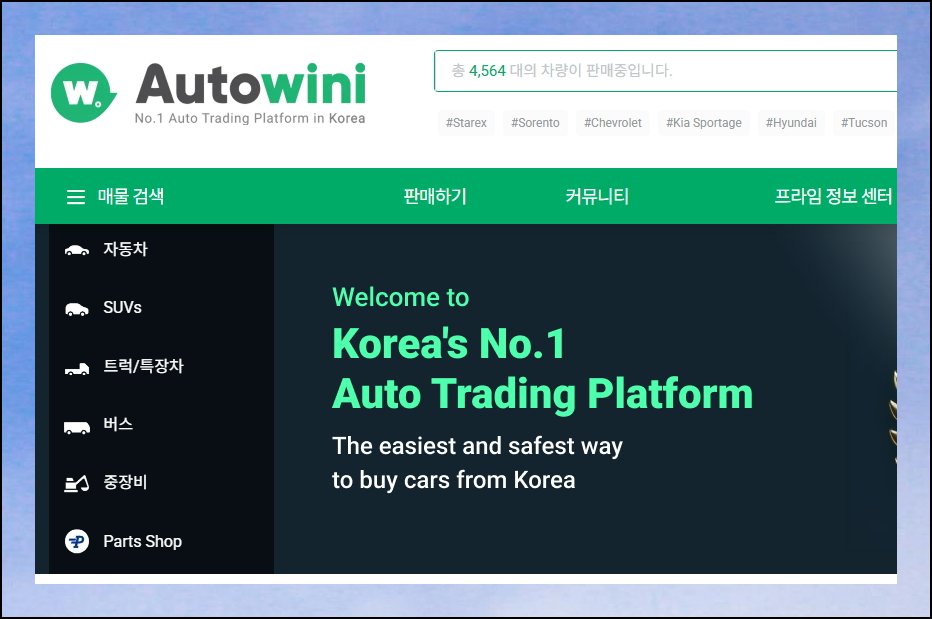Viewport: 932px width, 619px height.
Task: Select the #Sorento hashtag
Action: click(x=535, y=122)
